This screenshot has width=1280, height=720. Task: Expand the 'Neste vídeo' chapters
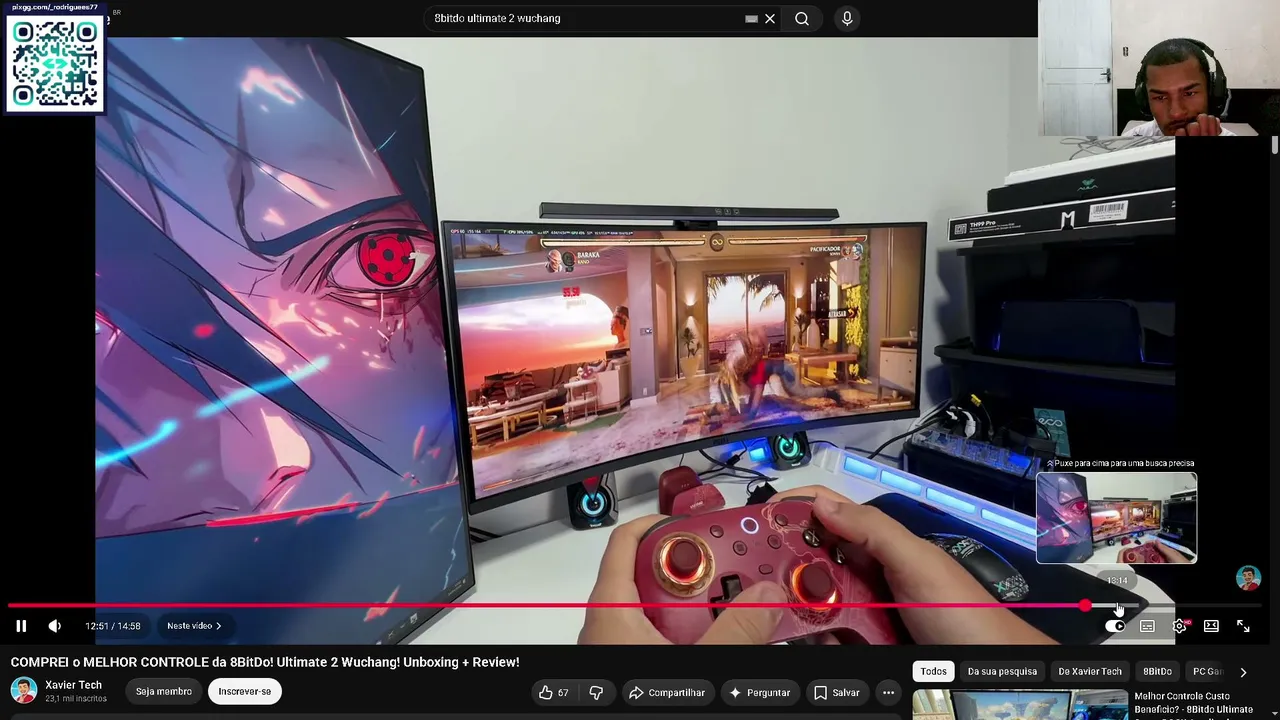click(194, 626)
